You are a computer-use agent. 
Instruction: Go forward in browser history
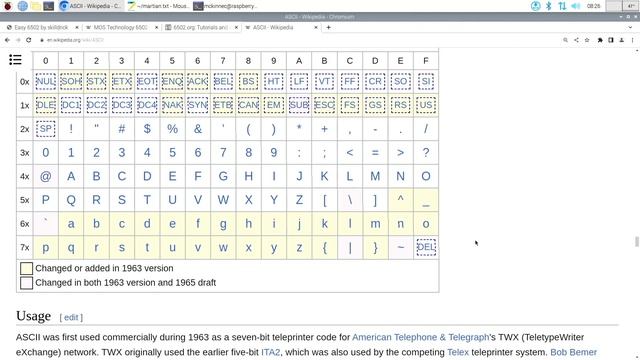click(x=18, y=40)
